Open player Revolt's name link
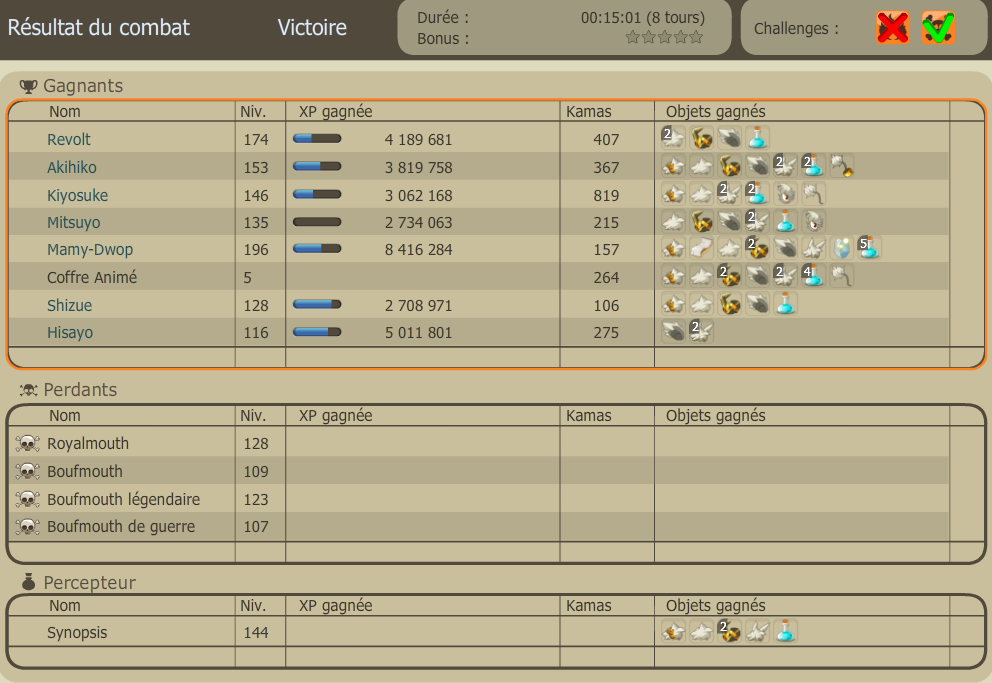The height and width of the screenshot is (683, 992). click(69, 140)
